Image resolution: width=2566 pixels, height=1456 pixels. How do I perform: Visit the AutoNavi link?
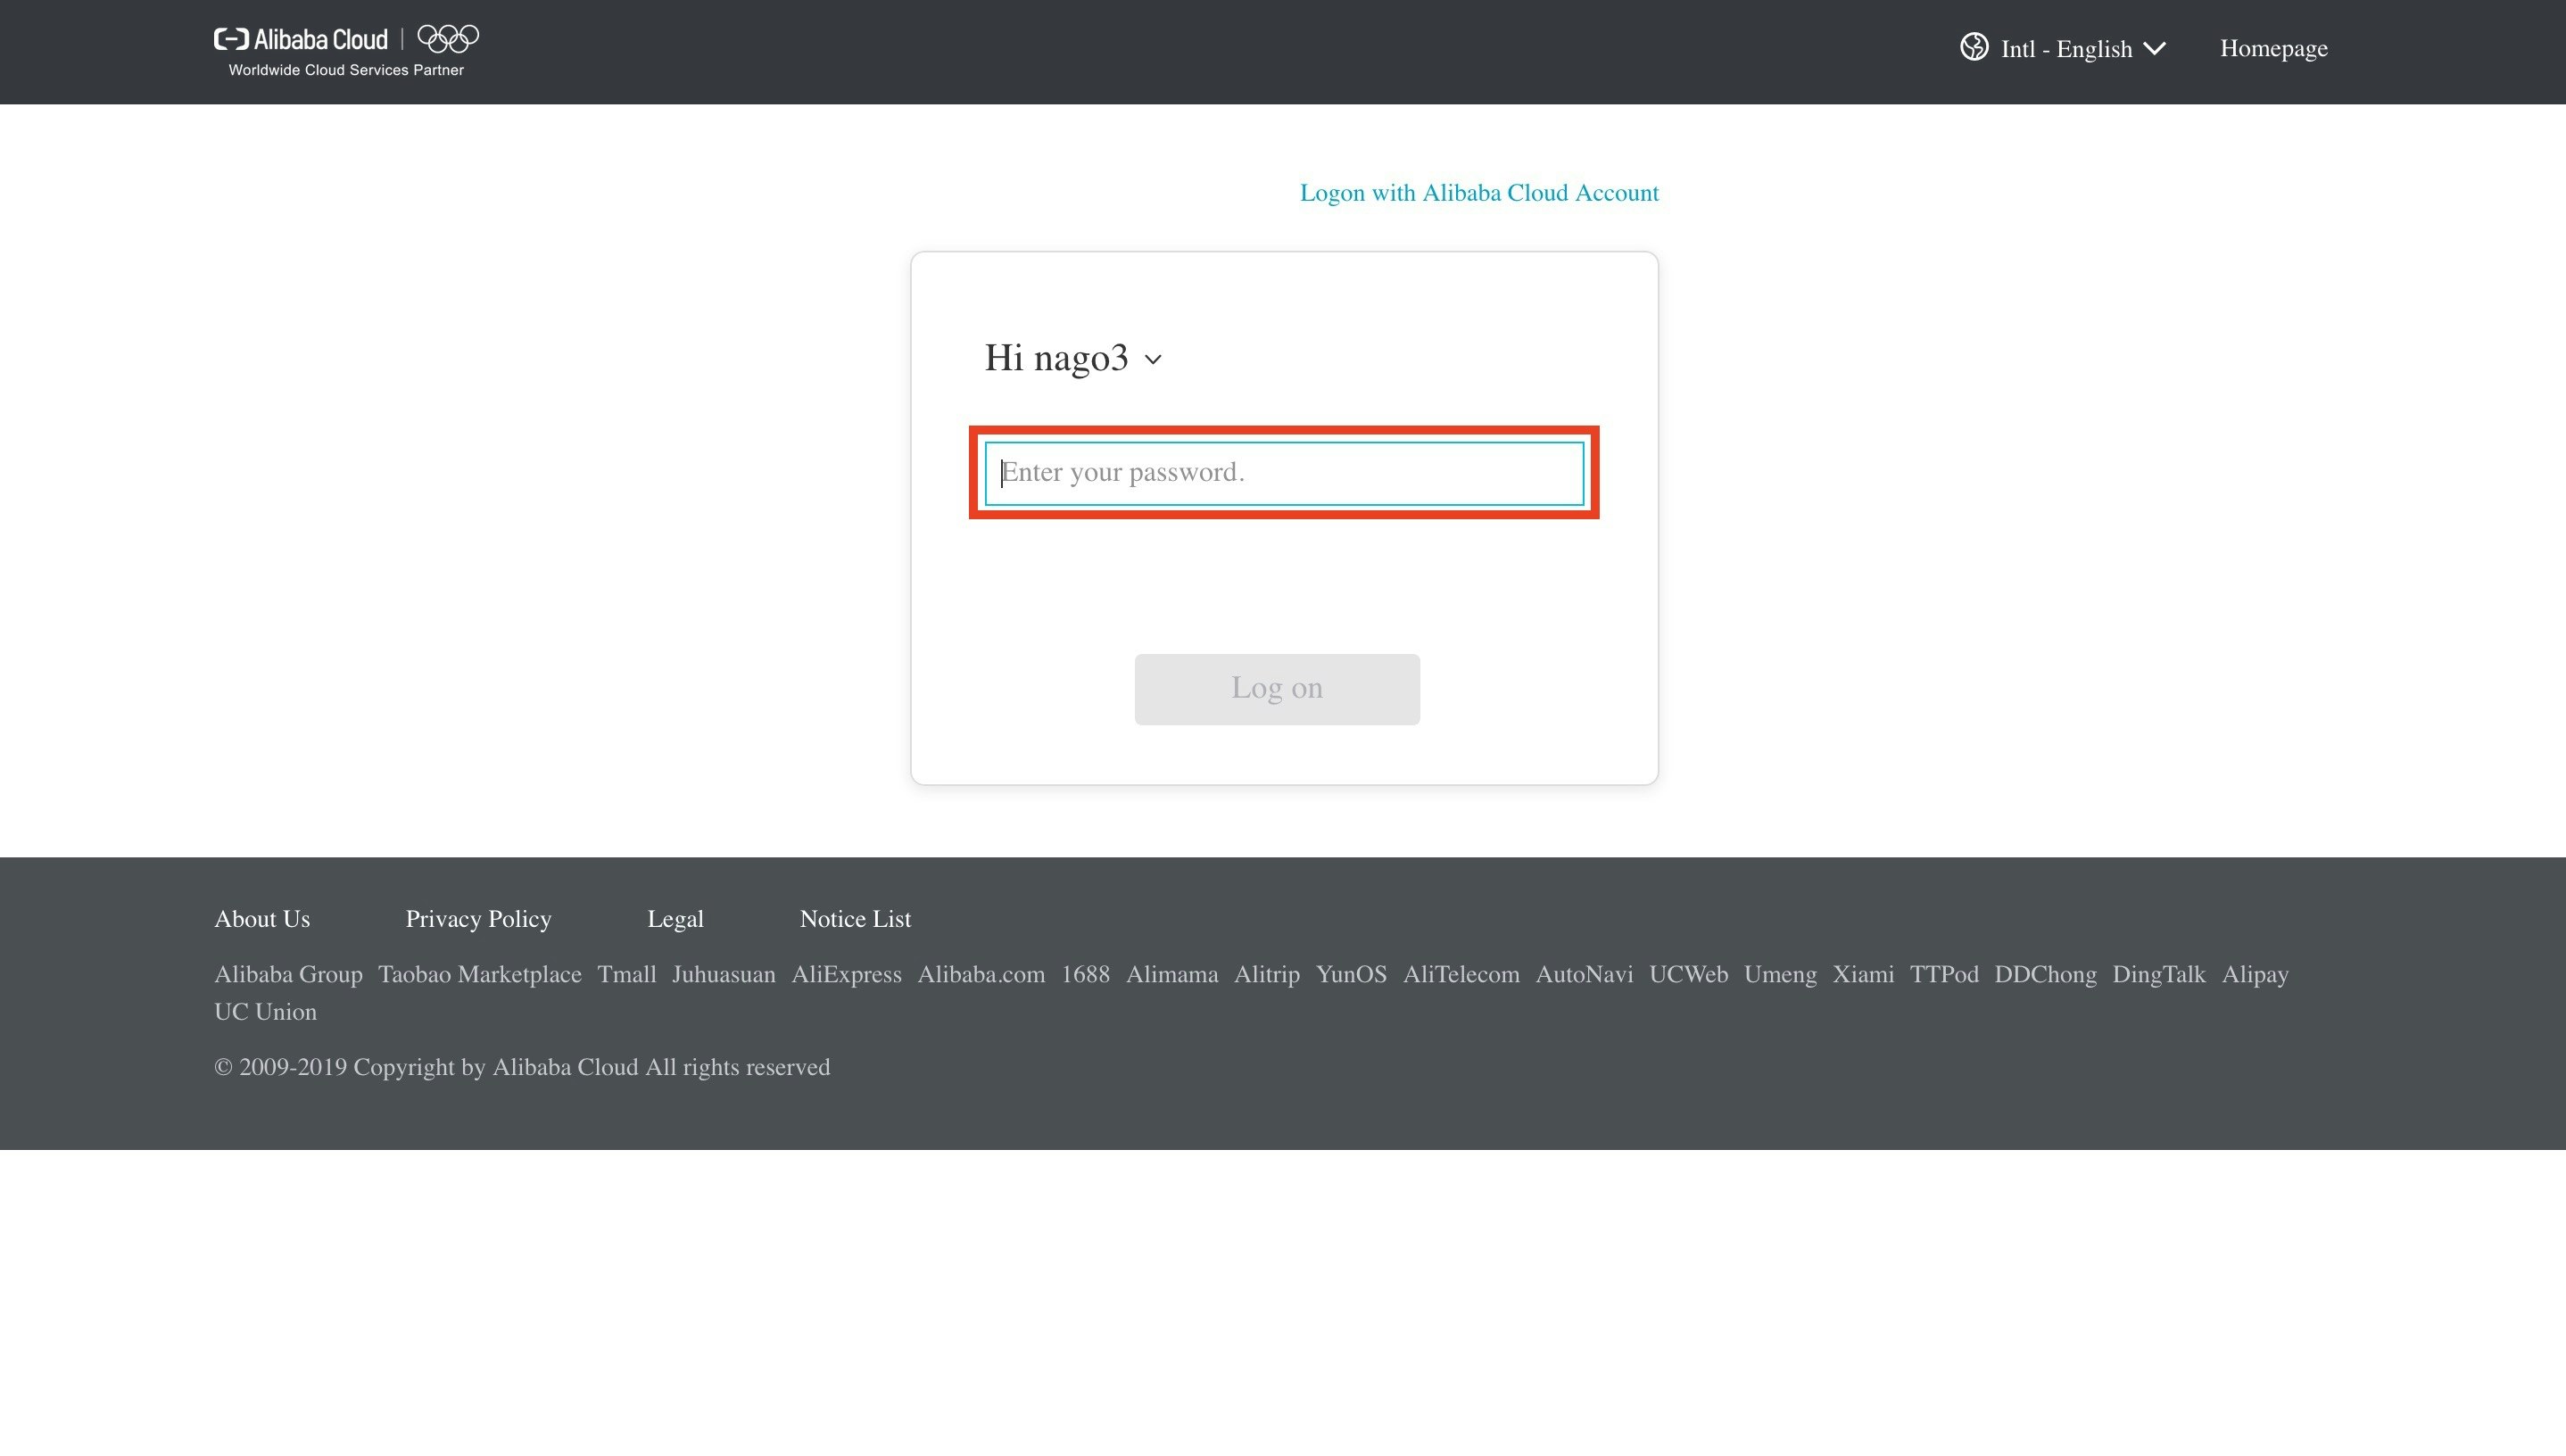click(1583, 975)
